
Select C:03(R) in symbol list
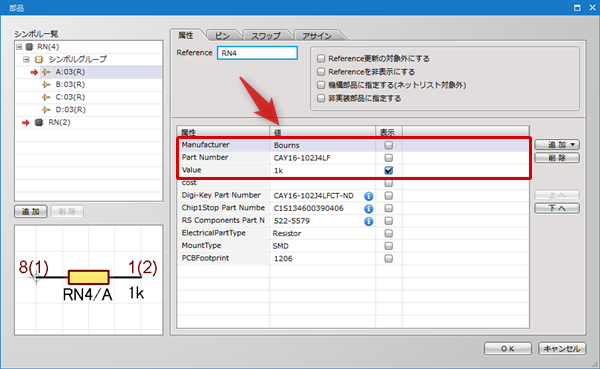[70, 97]
